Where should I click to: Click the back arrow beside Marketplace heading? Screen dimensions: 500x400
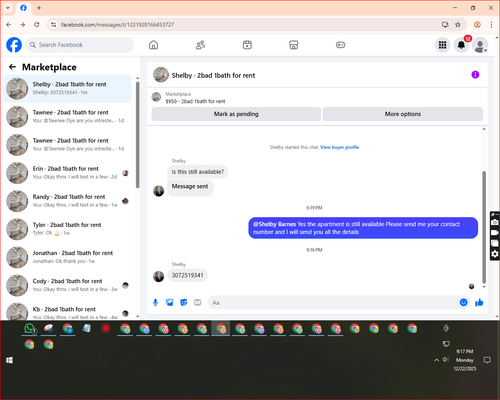(12, 67)
